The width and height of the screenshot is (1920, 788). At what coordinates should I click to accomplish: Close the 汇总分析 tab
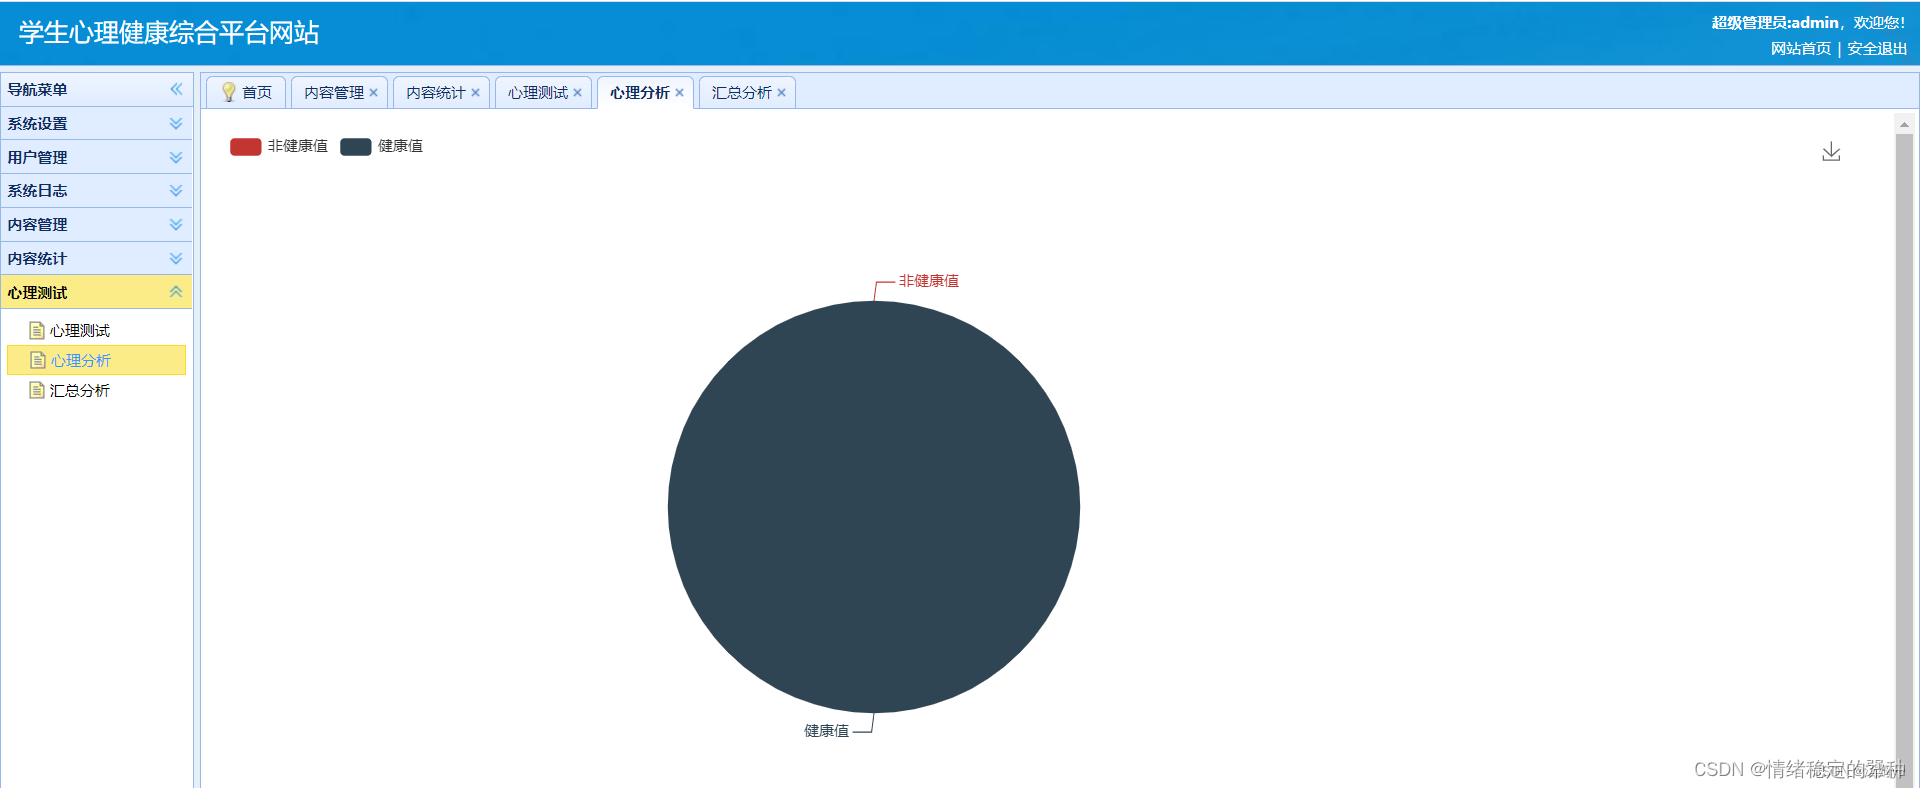[782, 92]
